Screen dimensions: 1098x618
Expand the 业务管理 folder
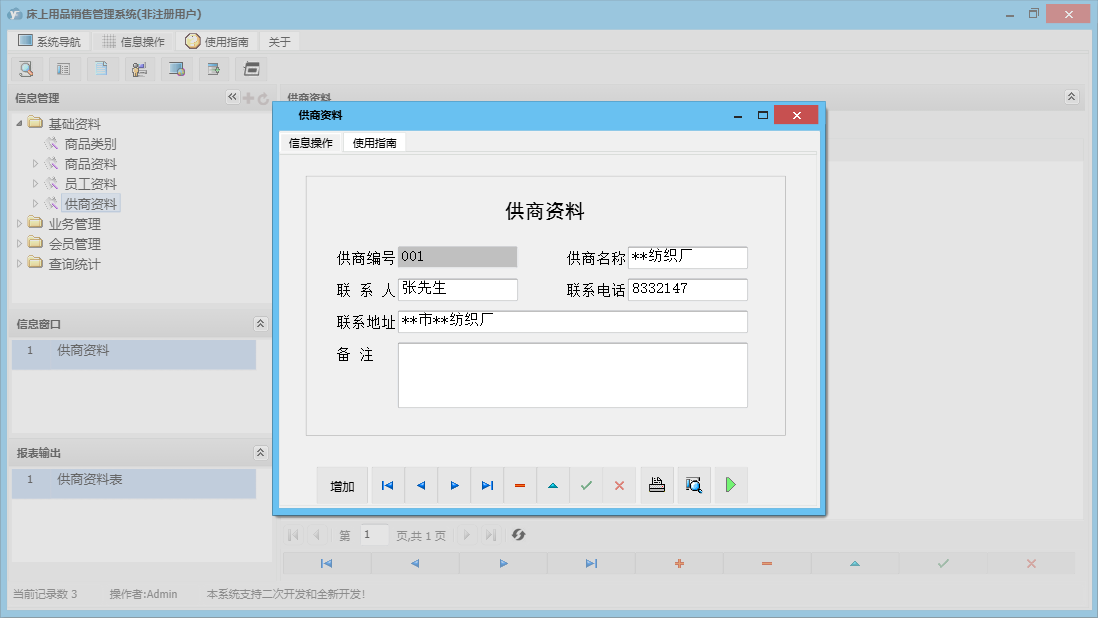coord(20,223)
